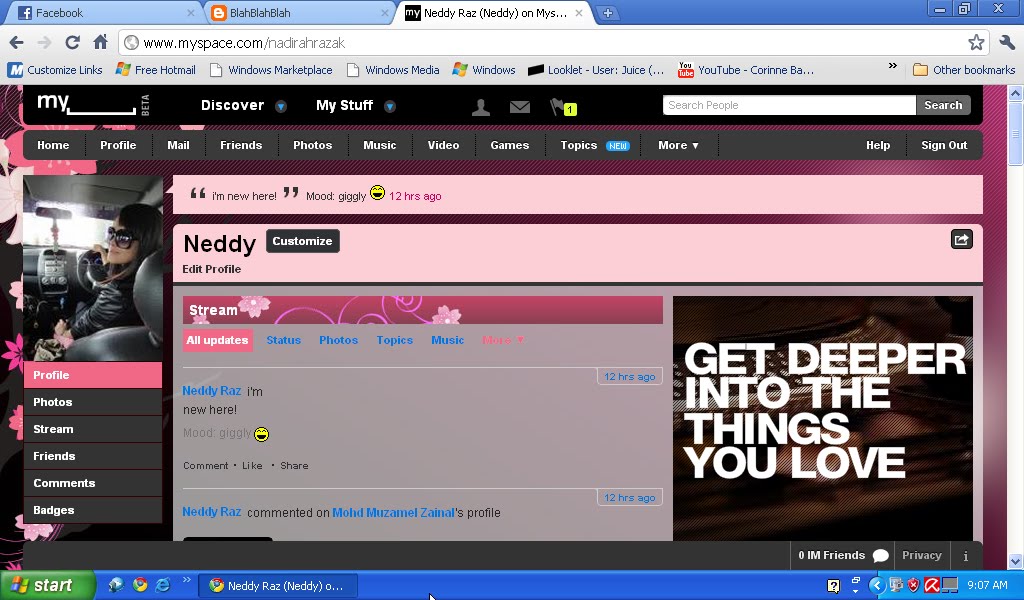Click Share under the status post

tap(294, 466)
